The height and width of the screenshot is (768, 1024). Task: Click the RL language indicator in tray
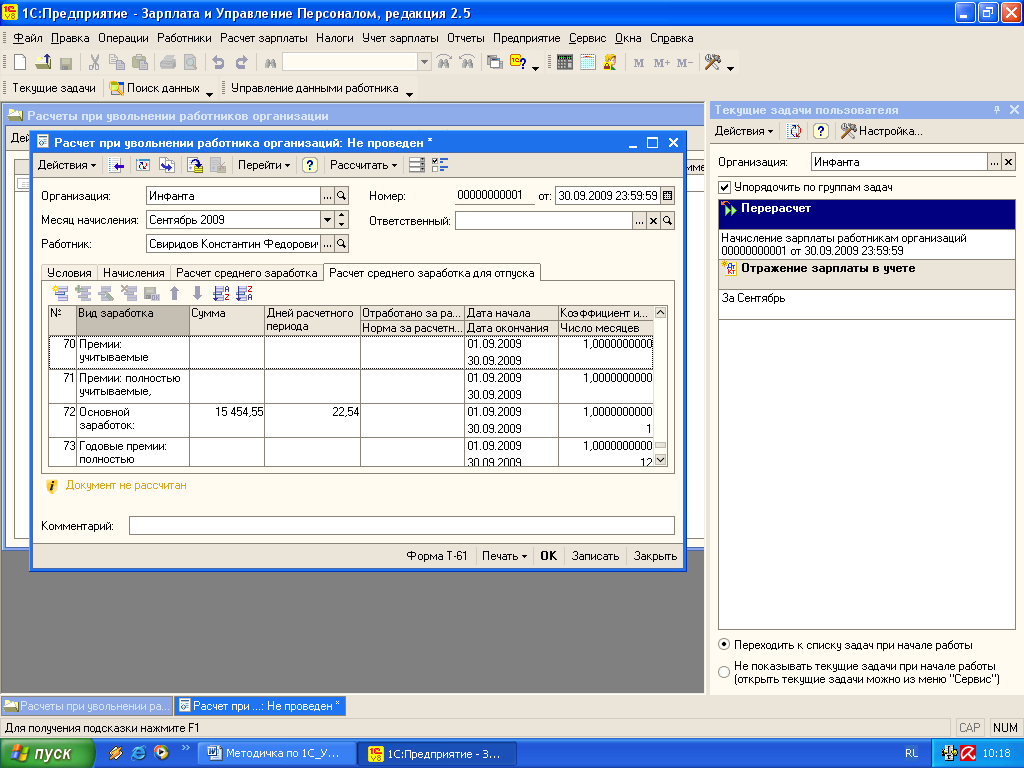[x=911, y=753]
